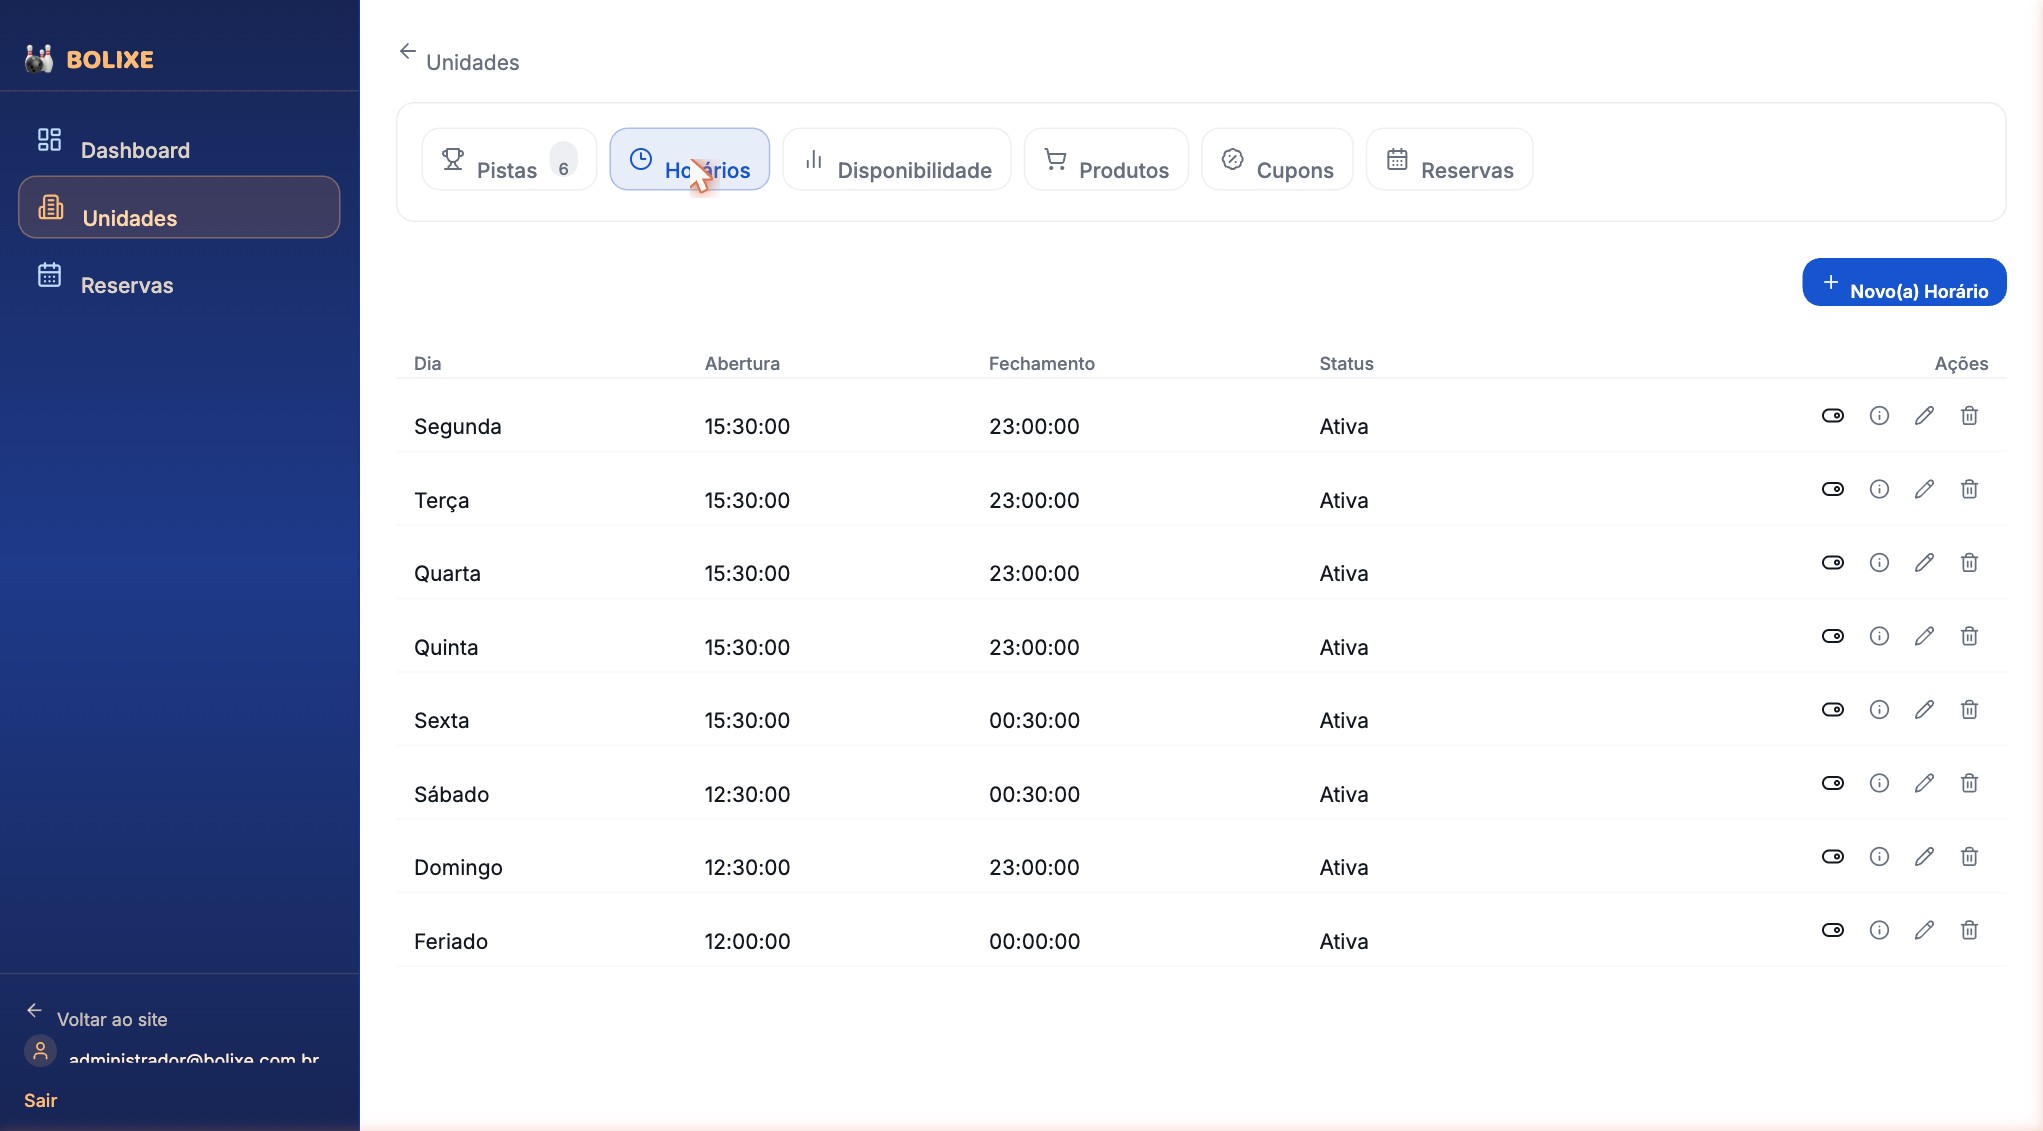Click the Status column header
The image size is (2043, 1131).
coord(1346,363)
